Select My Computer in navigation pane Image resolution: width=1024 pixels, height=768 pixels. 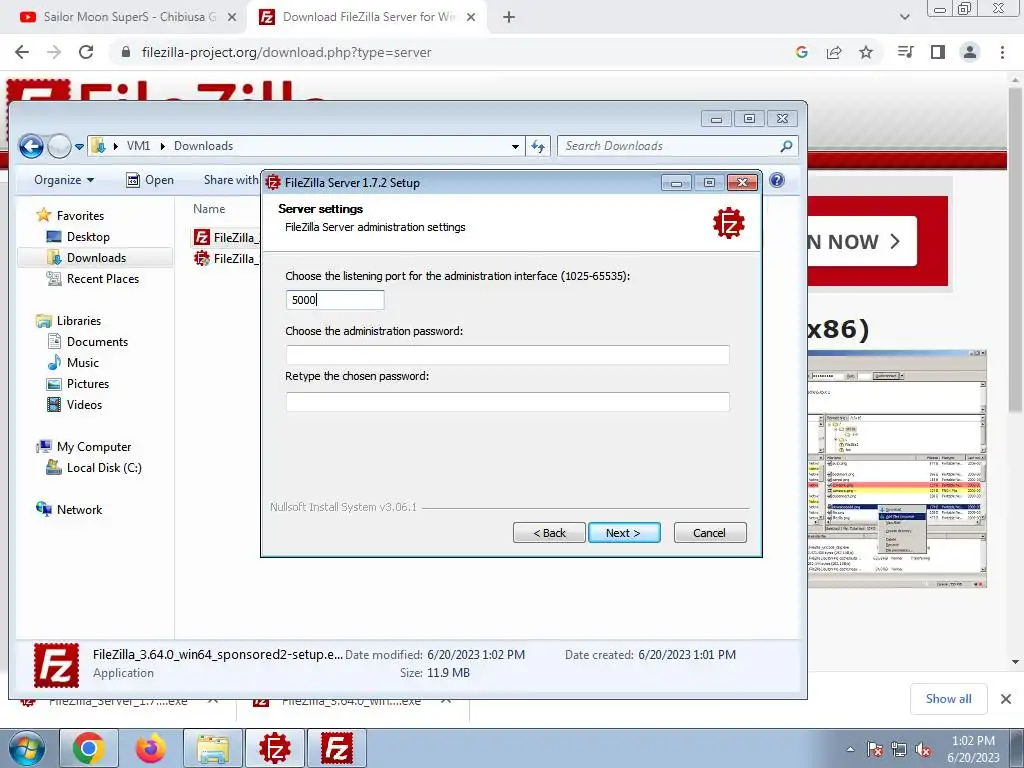(x=84, y=447)
